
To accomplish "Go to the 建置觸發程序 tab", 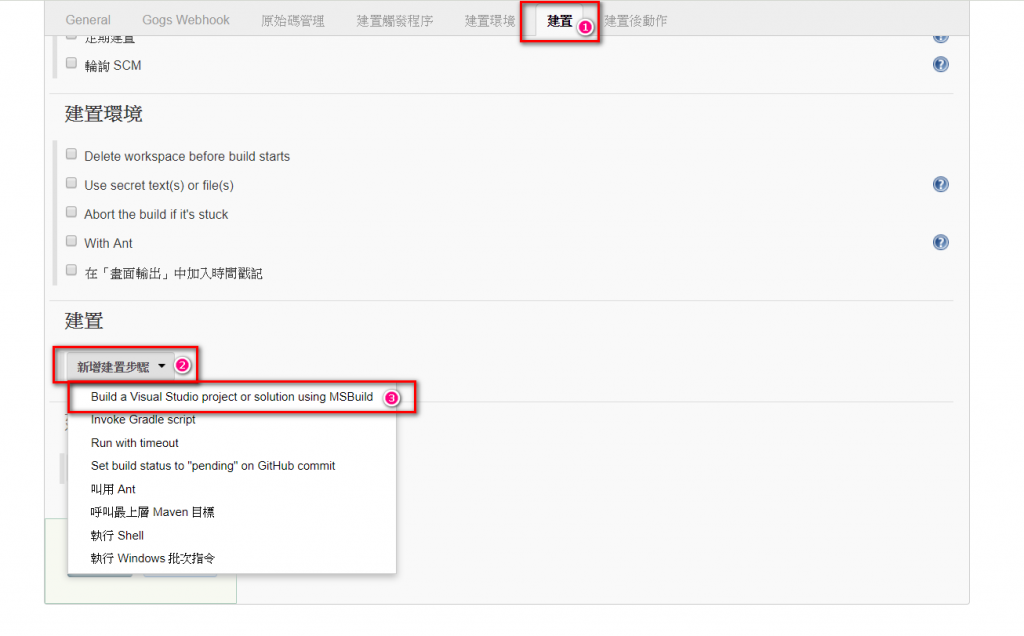I will click(x=394, y=21).
